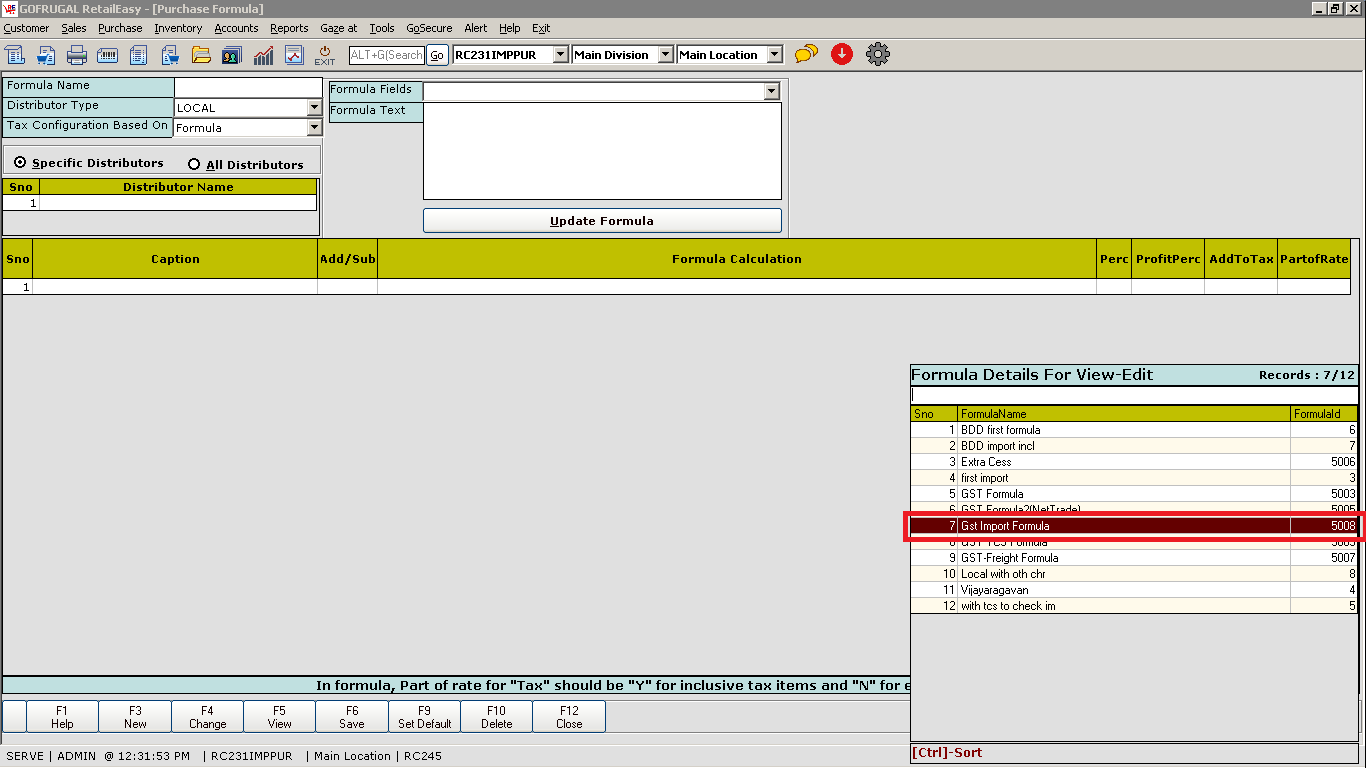Open the yellow chat bubbles icon

click(x=806, y=54)
